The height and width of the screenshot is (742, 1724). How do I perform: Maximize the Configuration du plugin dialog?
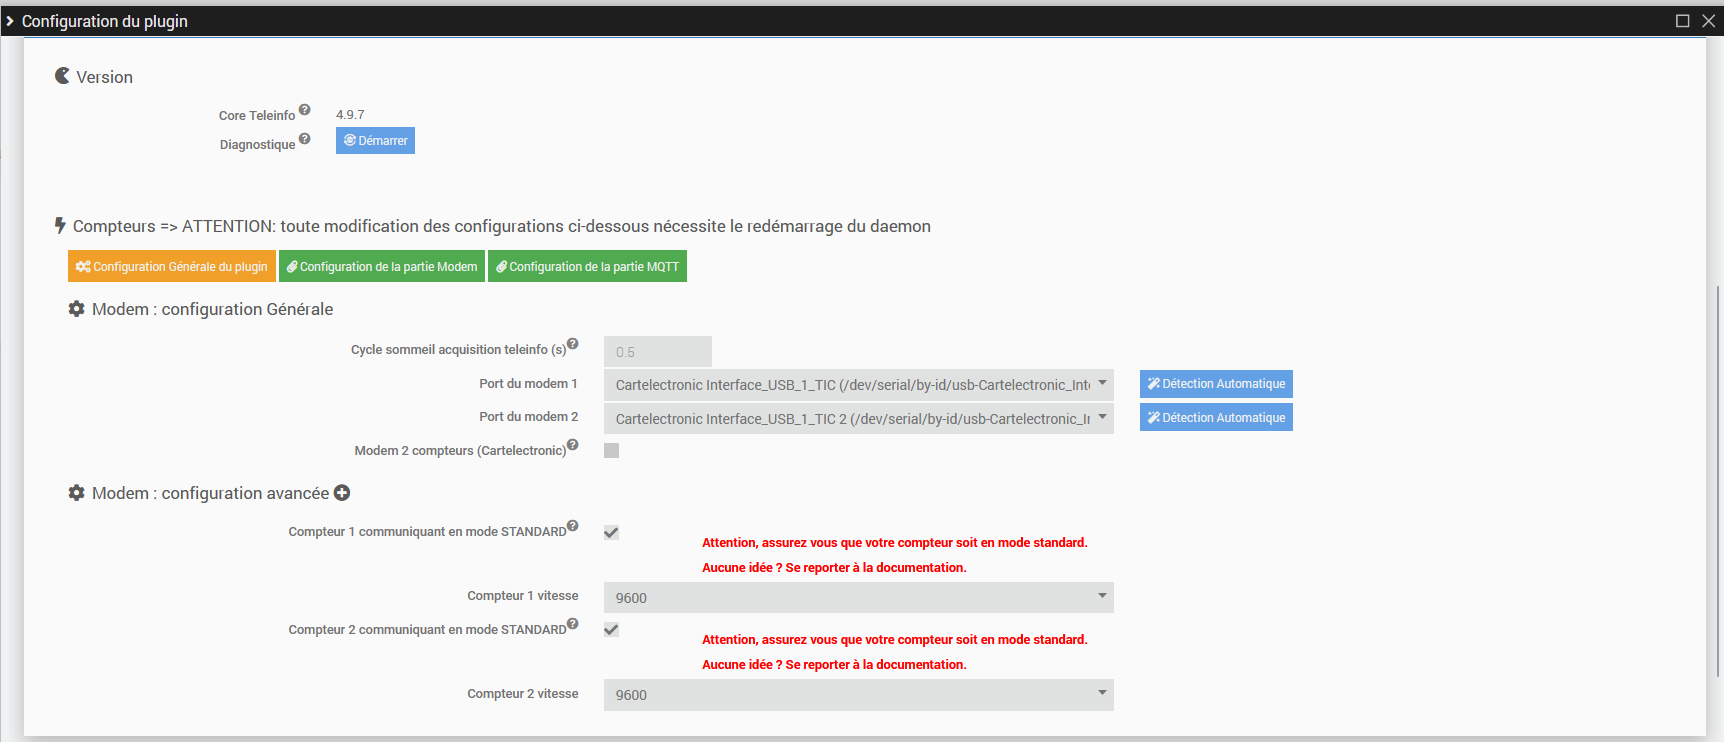(x=1683, y=21)
